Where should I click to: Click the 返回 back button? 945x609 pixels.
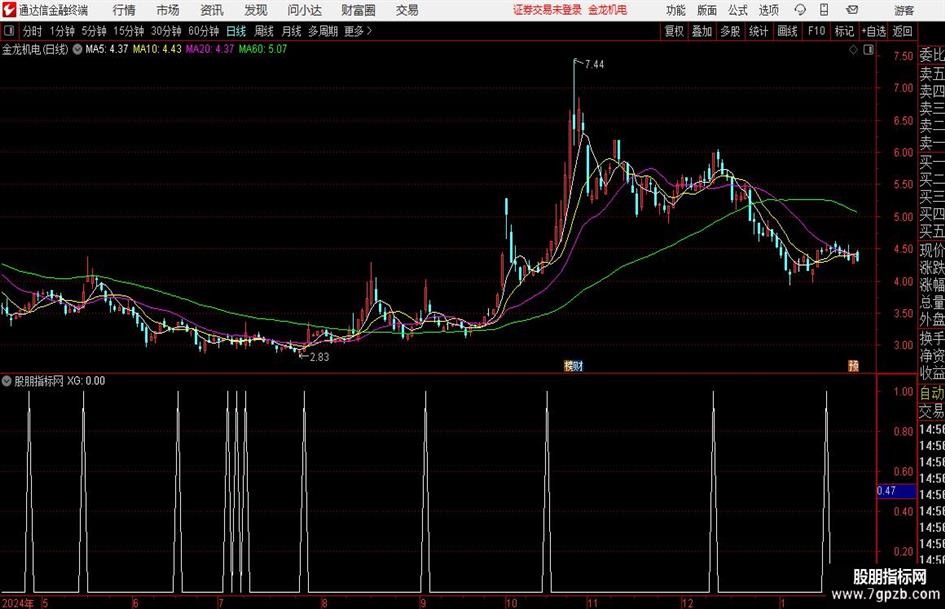pyautogui.click(x=902, y=31)
